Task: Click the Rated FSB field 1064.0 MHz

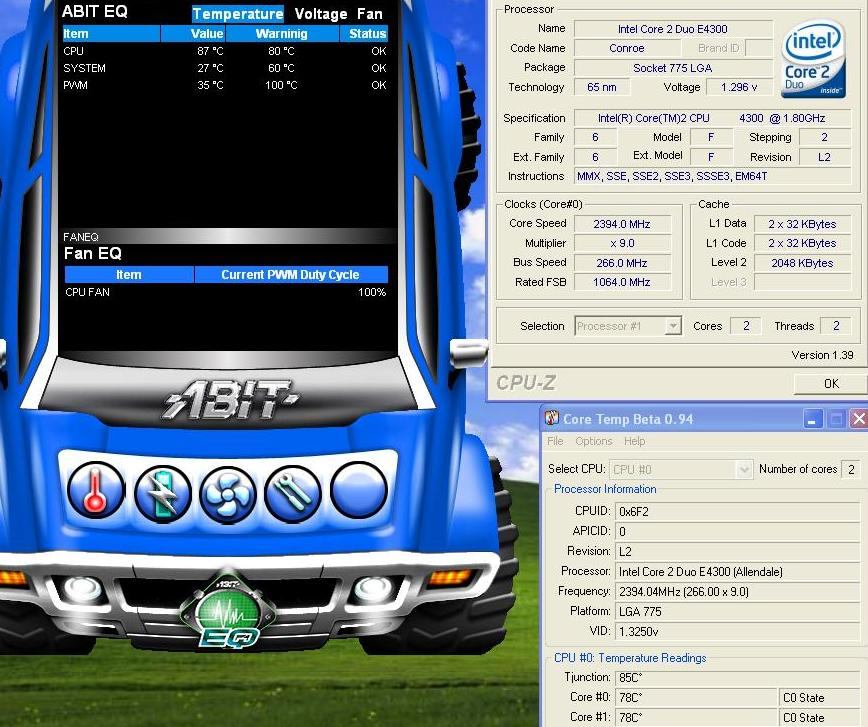Action: pyautogui.click(x=622, y=282)
